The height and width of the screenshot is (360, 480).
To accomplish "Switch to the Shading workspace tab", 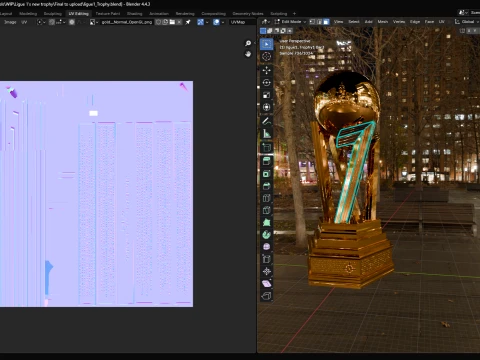I will tap(135, 14).
